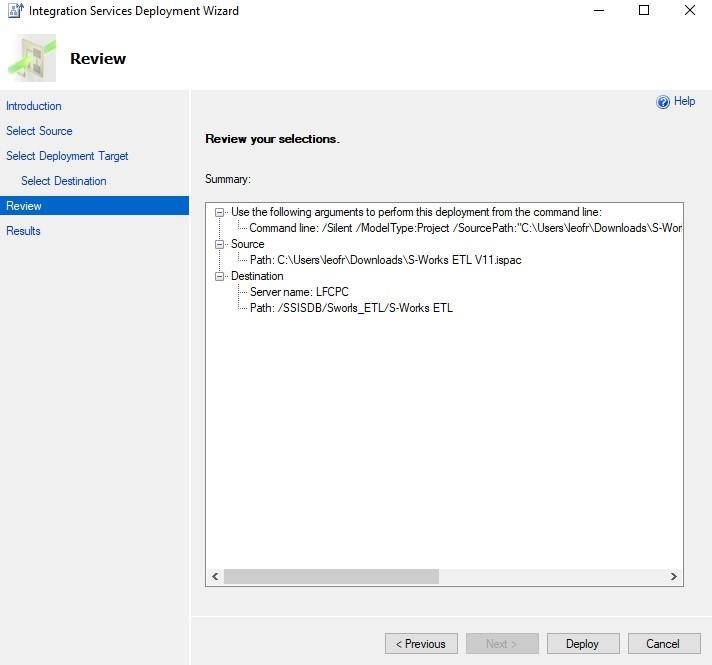Open the Select Destination sub-step
This screenshot has height=665, width=712.
(64, 181)
